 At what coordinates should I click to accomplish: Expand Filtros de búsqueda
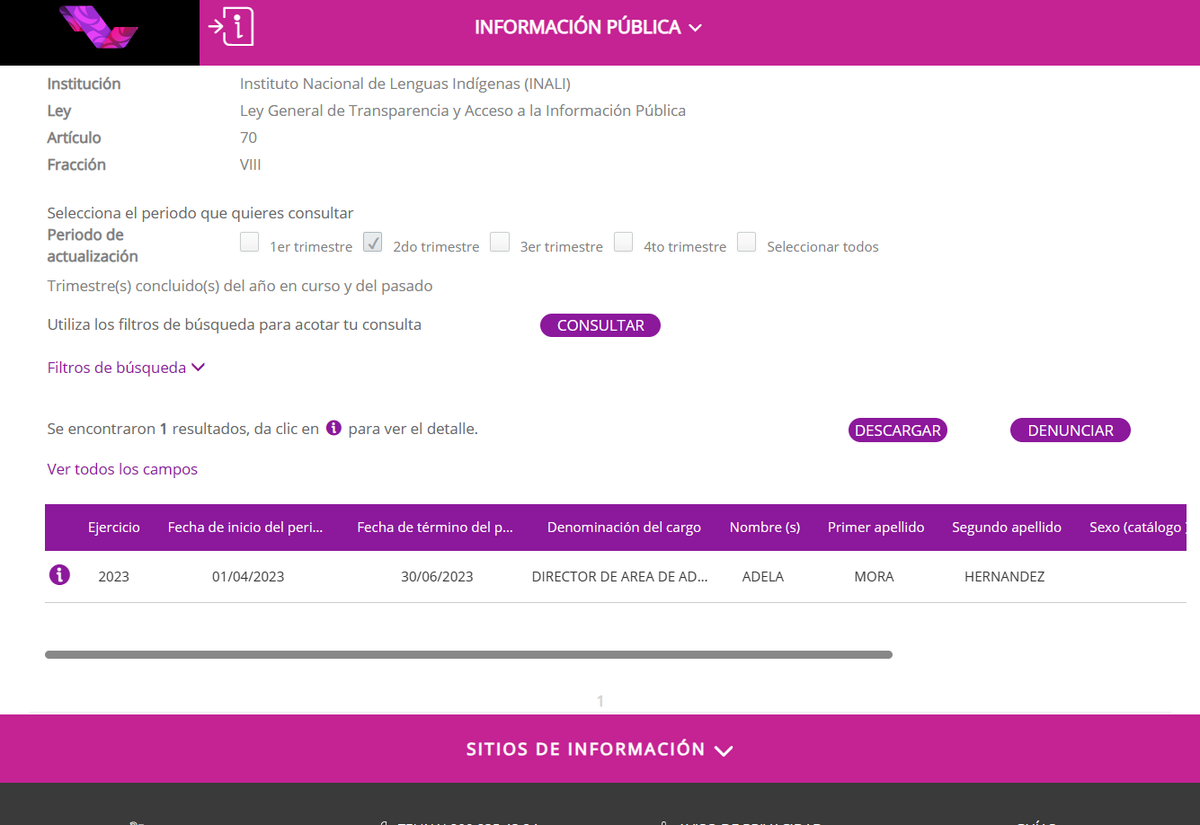(126, 368)
